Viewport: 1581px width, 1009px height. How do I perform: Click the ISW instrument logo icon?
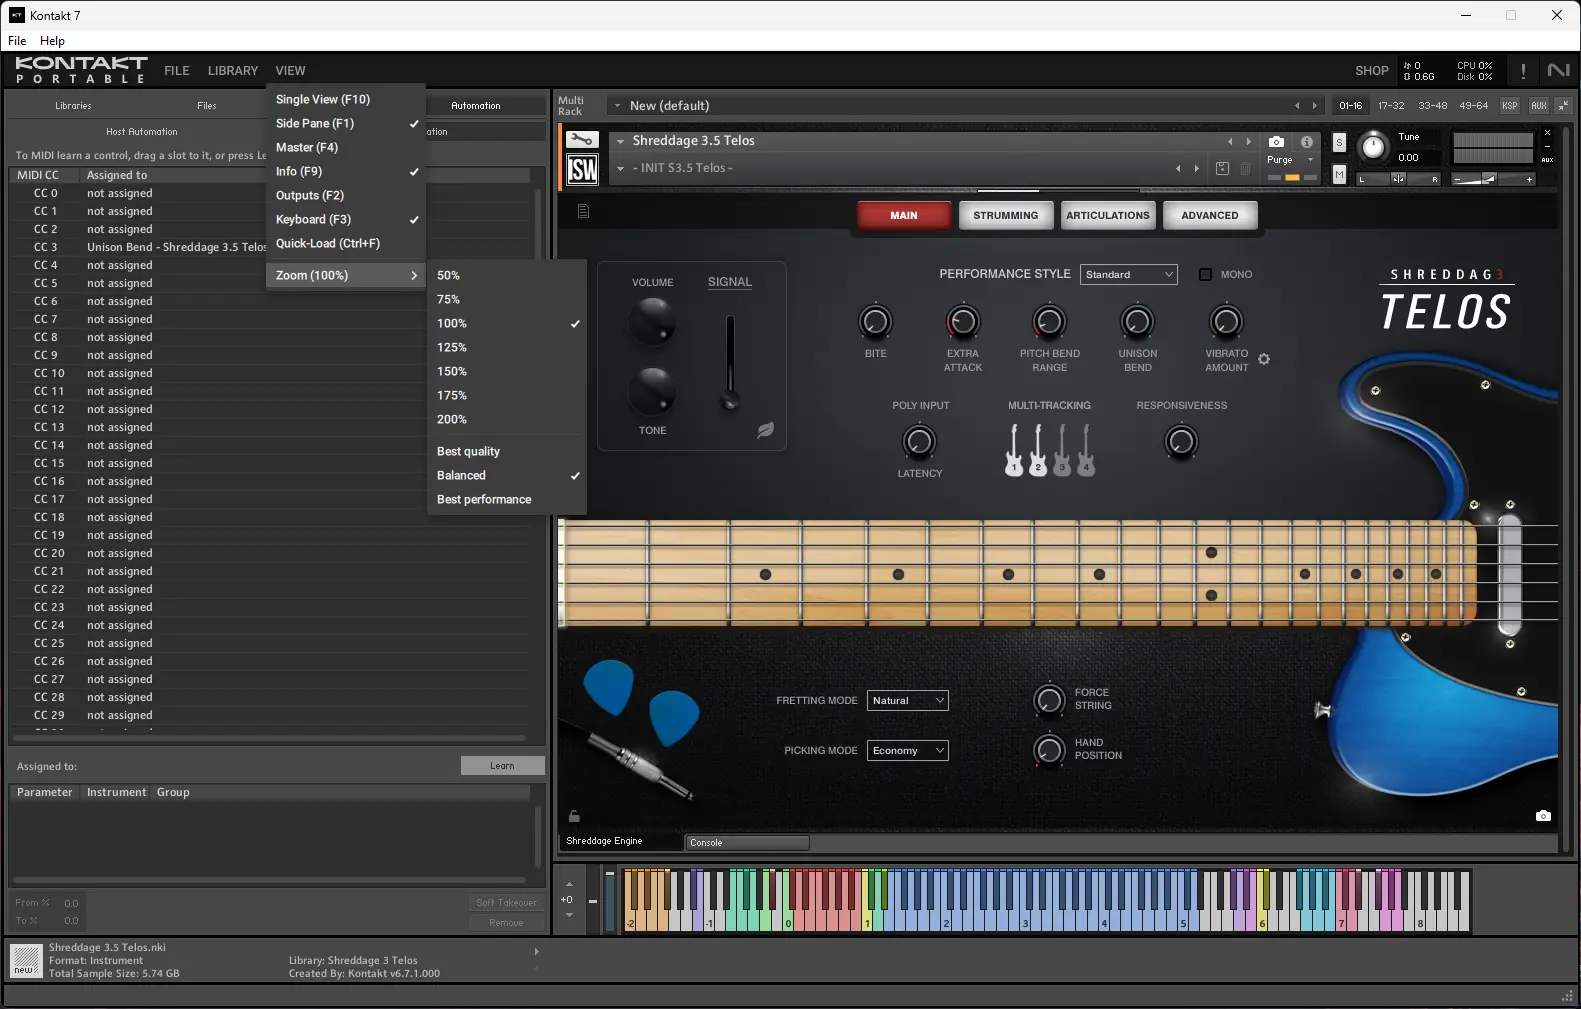[x=582, y=170]
